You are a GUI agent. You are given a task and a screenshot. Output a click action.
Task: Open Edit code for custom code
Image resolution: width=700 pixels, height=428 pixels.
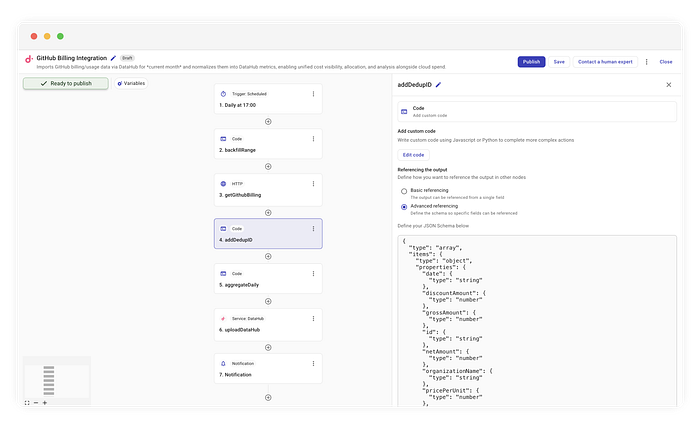413,155
